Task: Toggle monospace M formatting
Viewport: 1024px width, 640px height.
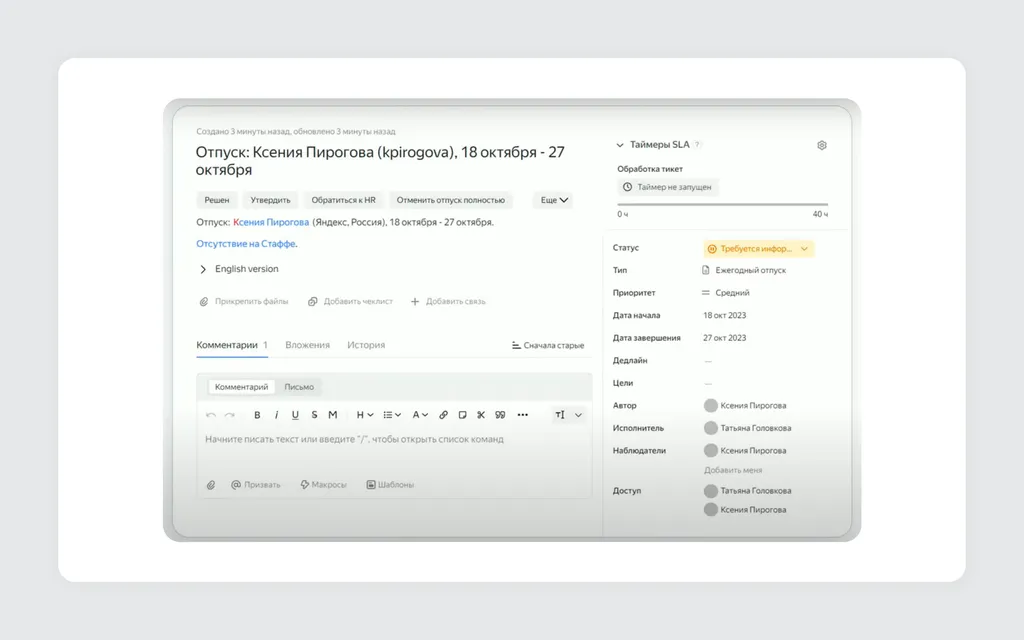Action: coord(333,415)
